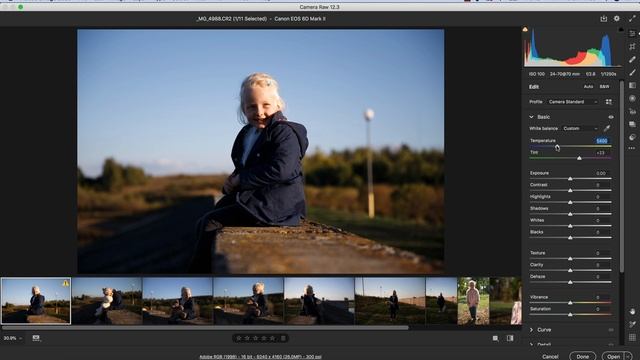This screenshot has width=640, height=360.
Task: Toggle highlight clipping warning on histogram
Action: tap(621, 29)
